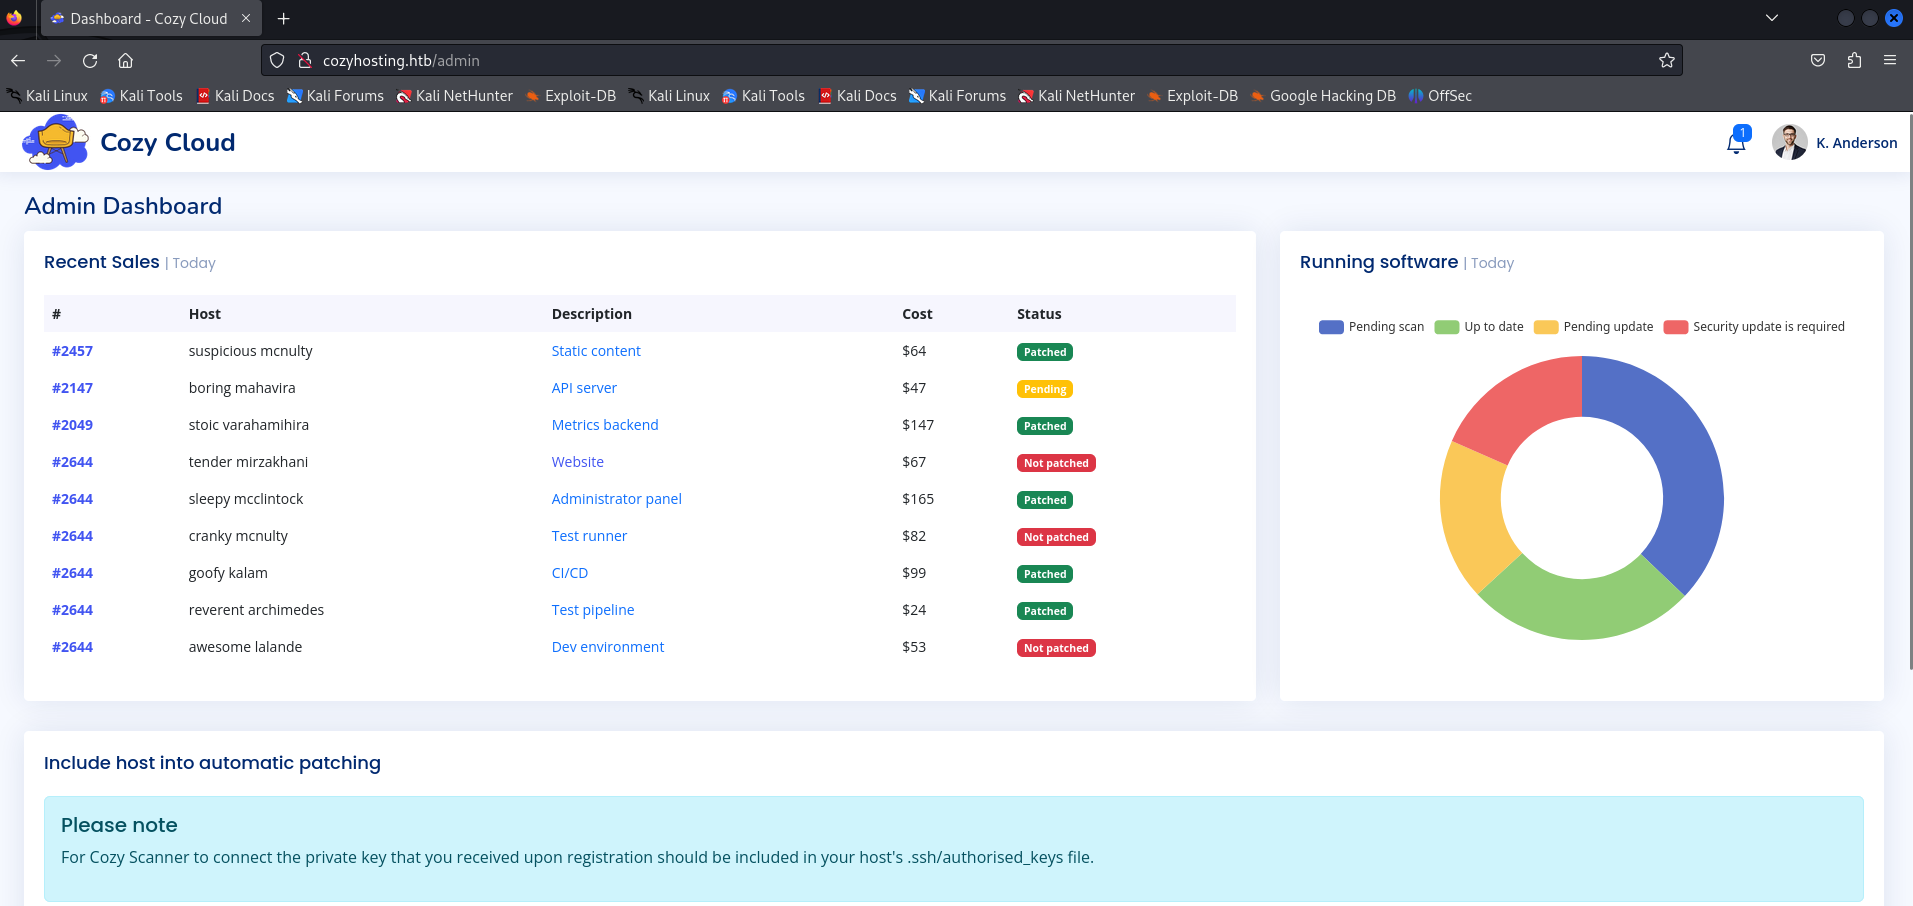Open first Kali Docs bookmark
Screen dimensions: 1913x906
[x=235, y=96]
